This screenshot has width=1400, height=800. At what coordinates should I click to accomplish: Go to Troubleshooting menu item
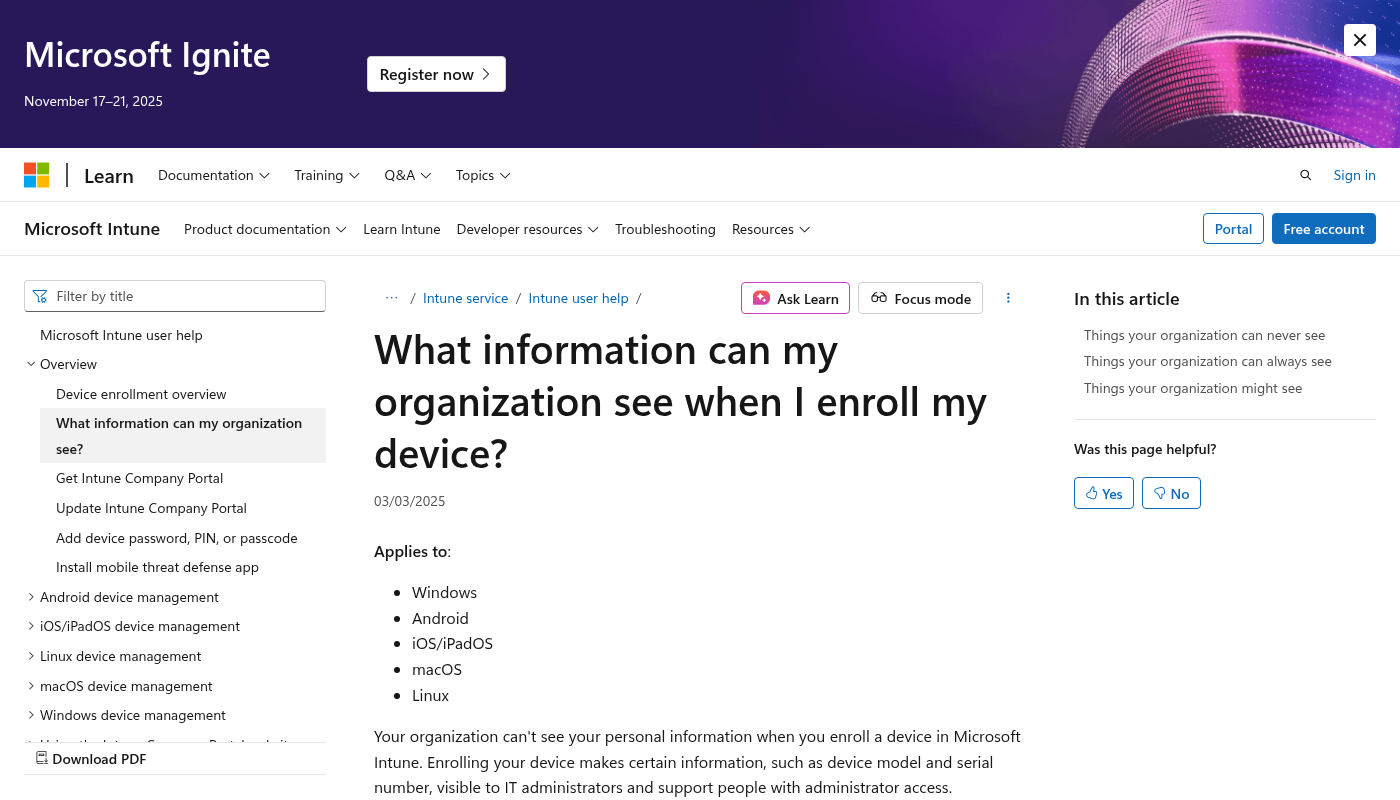tap(665, 229)
